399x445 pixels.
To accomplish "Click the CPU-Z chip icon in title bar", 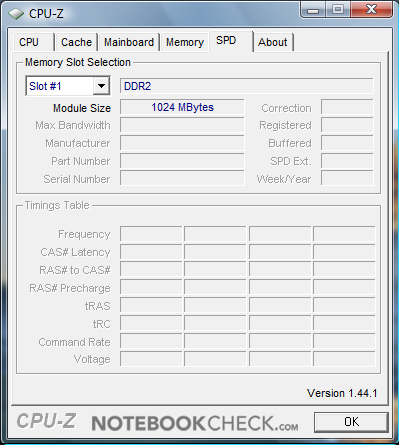I will [x=16, y=14].
